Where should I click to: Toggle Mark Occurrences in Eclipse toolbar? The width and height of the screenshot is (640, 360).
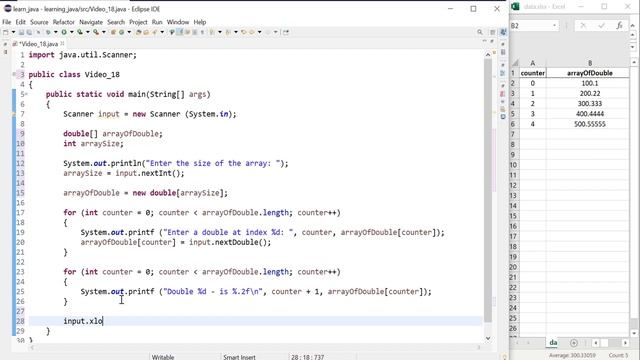pyautogui.click(x=180, y=32)
